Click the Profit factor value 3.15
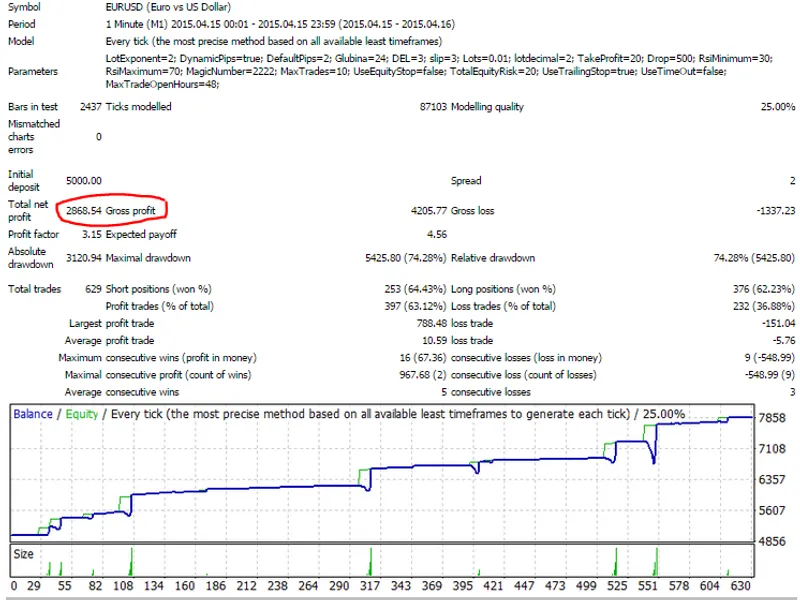 tap(92, 234)
